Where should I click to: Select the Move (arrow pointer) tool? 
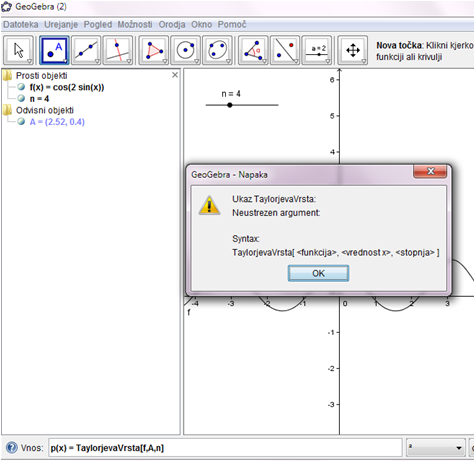pos(18,50)
